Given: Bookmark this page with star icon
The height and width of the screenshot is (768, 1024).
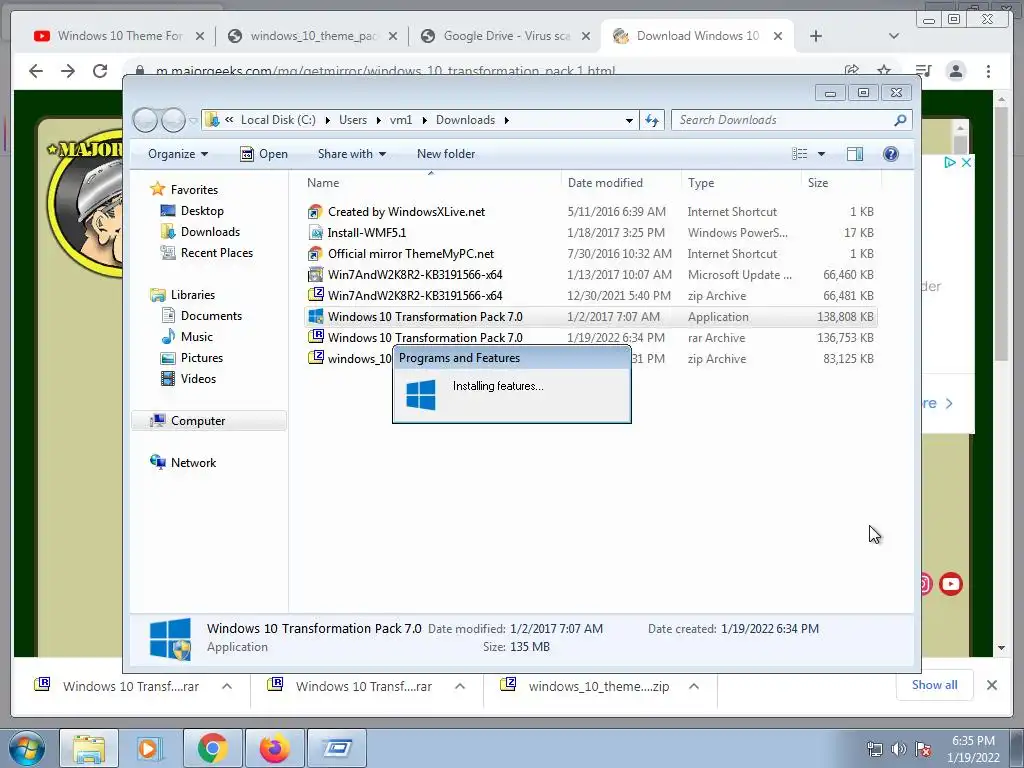Looking at the screenshot, I should (x=884, y=71).
